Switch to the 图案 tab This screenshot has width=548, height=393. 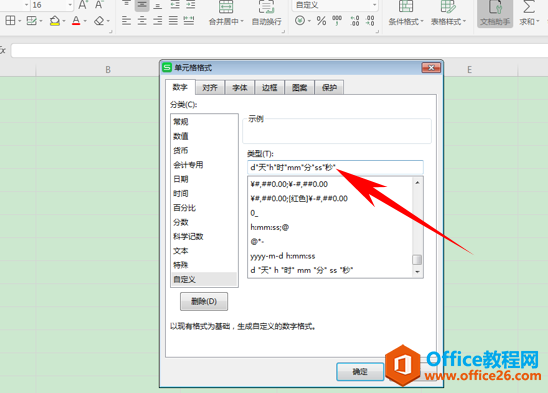(300, 87)
